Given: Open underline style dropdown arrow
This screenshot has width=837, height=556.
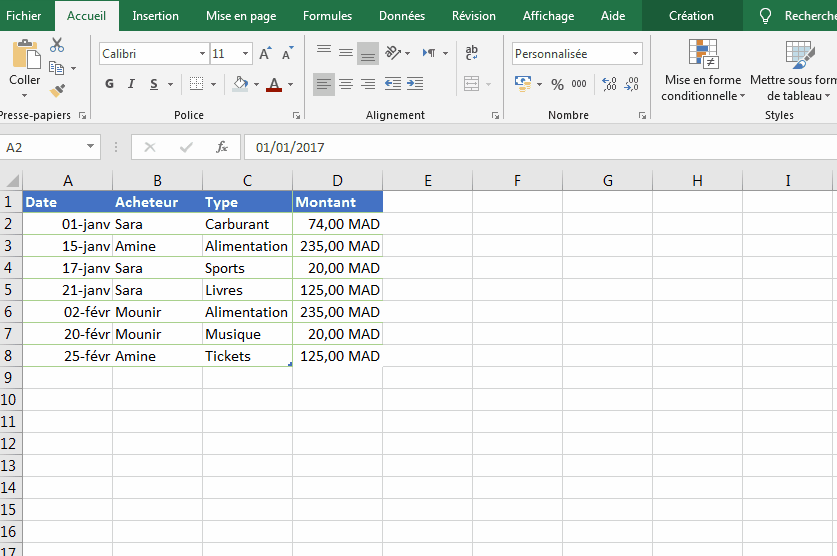Looking at the screenshot, I should pyautogui.click(x=171, y=84).
